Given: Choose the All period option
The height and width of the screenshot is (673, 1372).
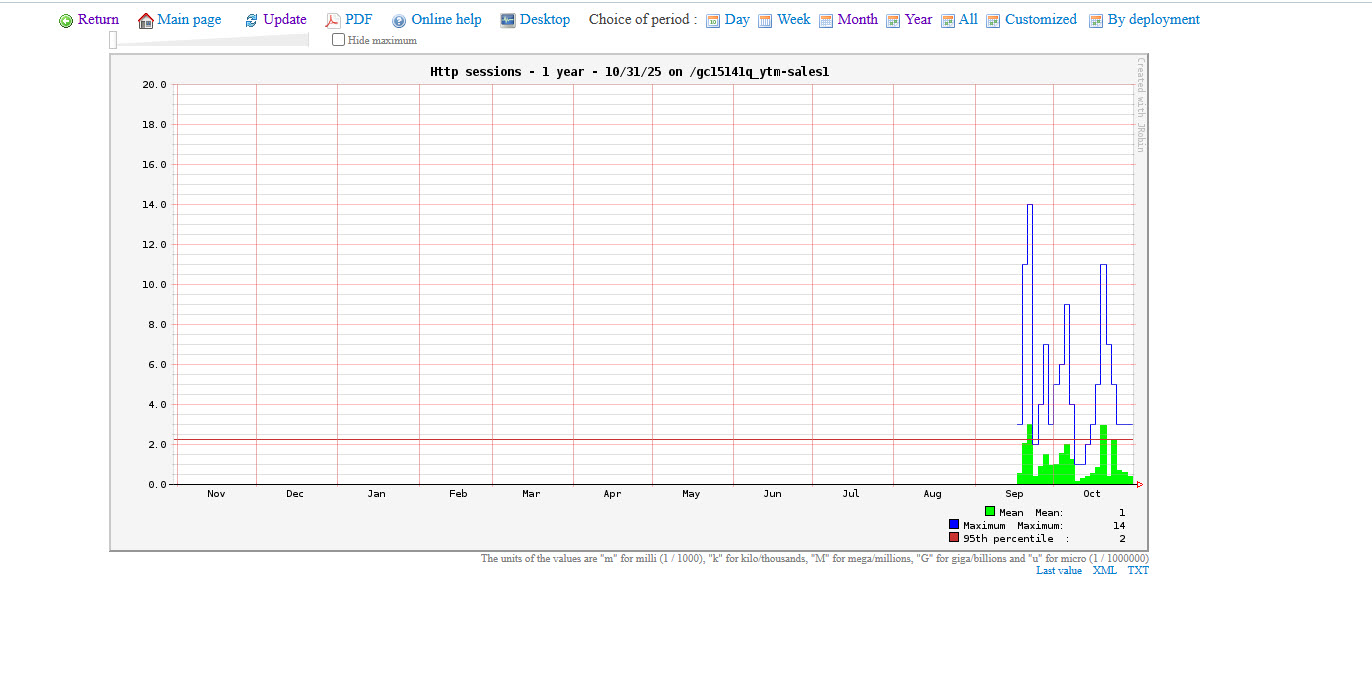Looking at the screenshot, I should pos(968,20).
